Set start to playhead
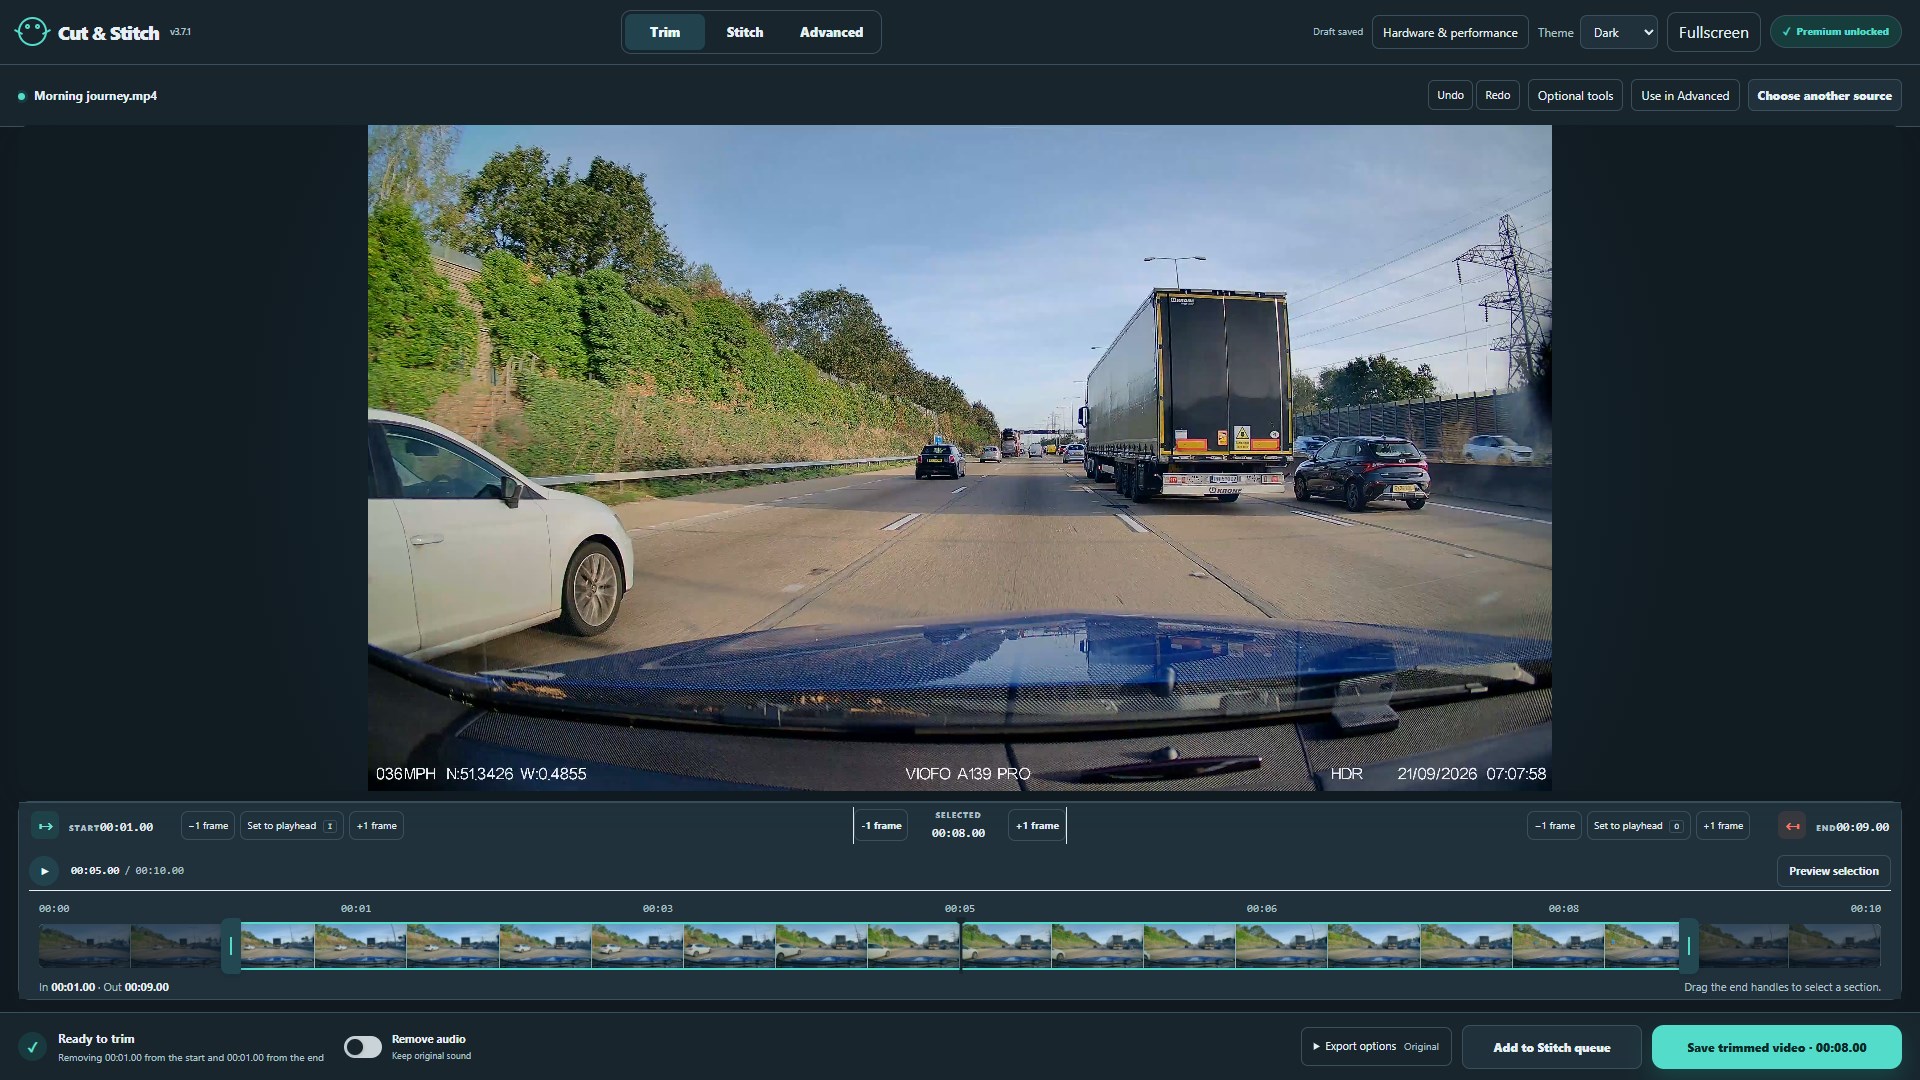Viewport: 1920px width, 1080px height. (291, 826)
